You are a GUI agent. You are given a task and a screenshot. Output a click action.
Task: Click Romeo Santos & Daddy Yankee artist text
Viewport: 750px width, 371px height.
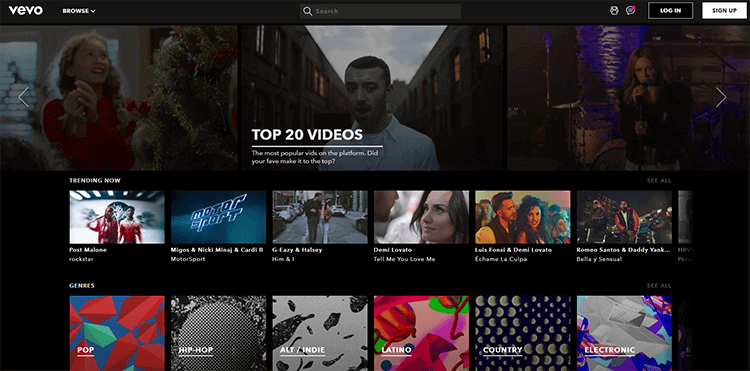click(624, 250)
